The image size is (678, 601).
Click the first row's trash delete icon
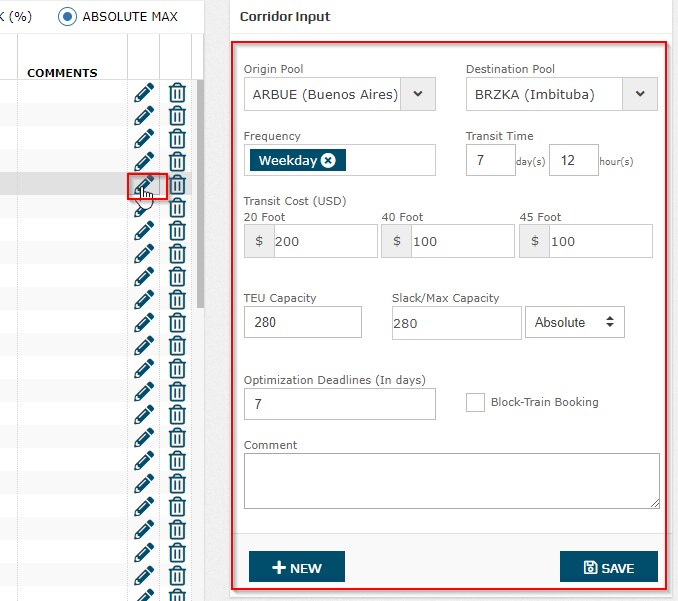[x=177, y=92]
